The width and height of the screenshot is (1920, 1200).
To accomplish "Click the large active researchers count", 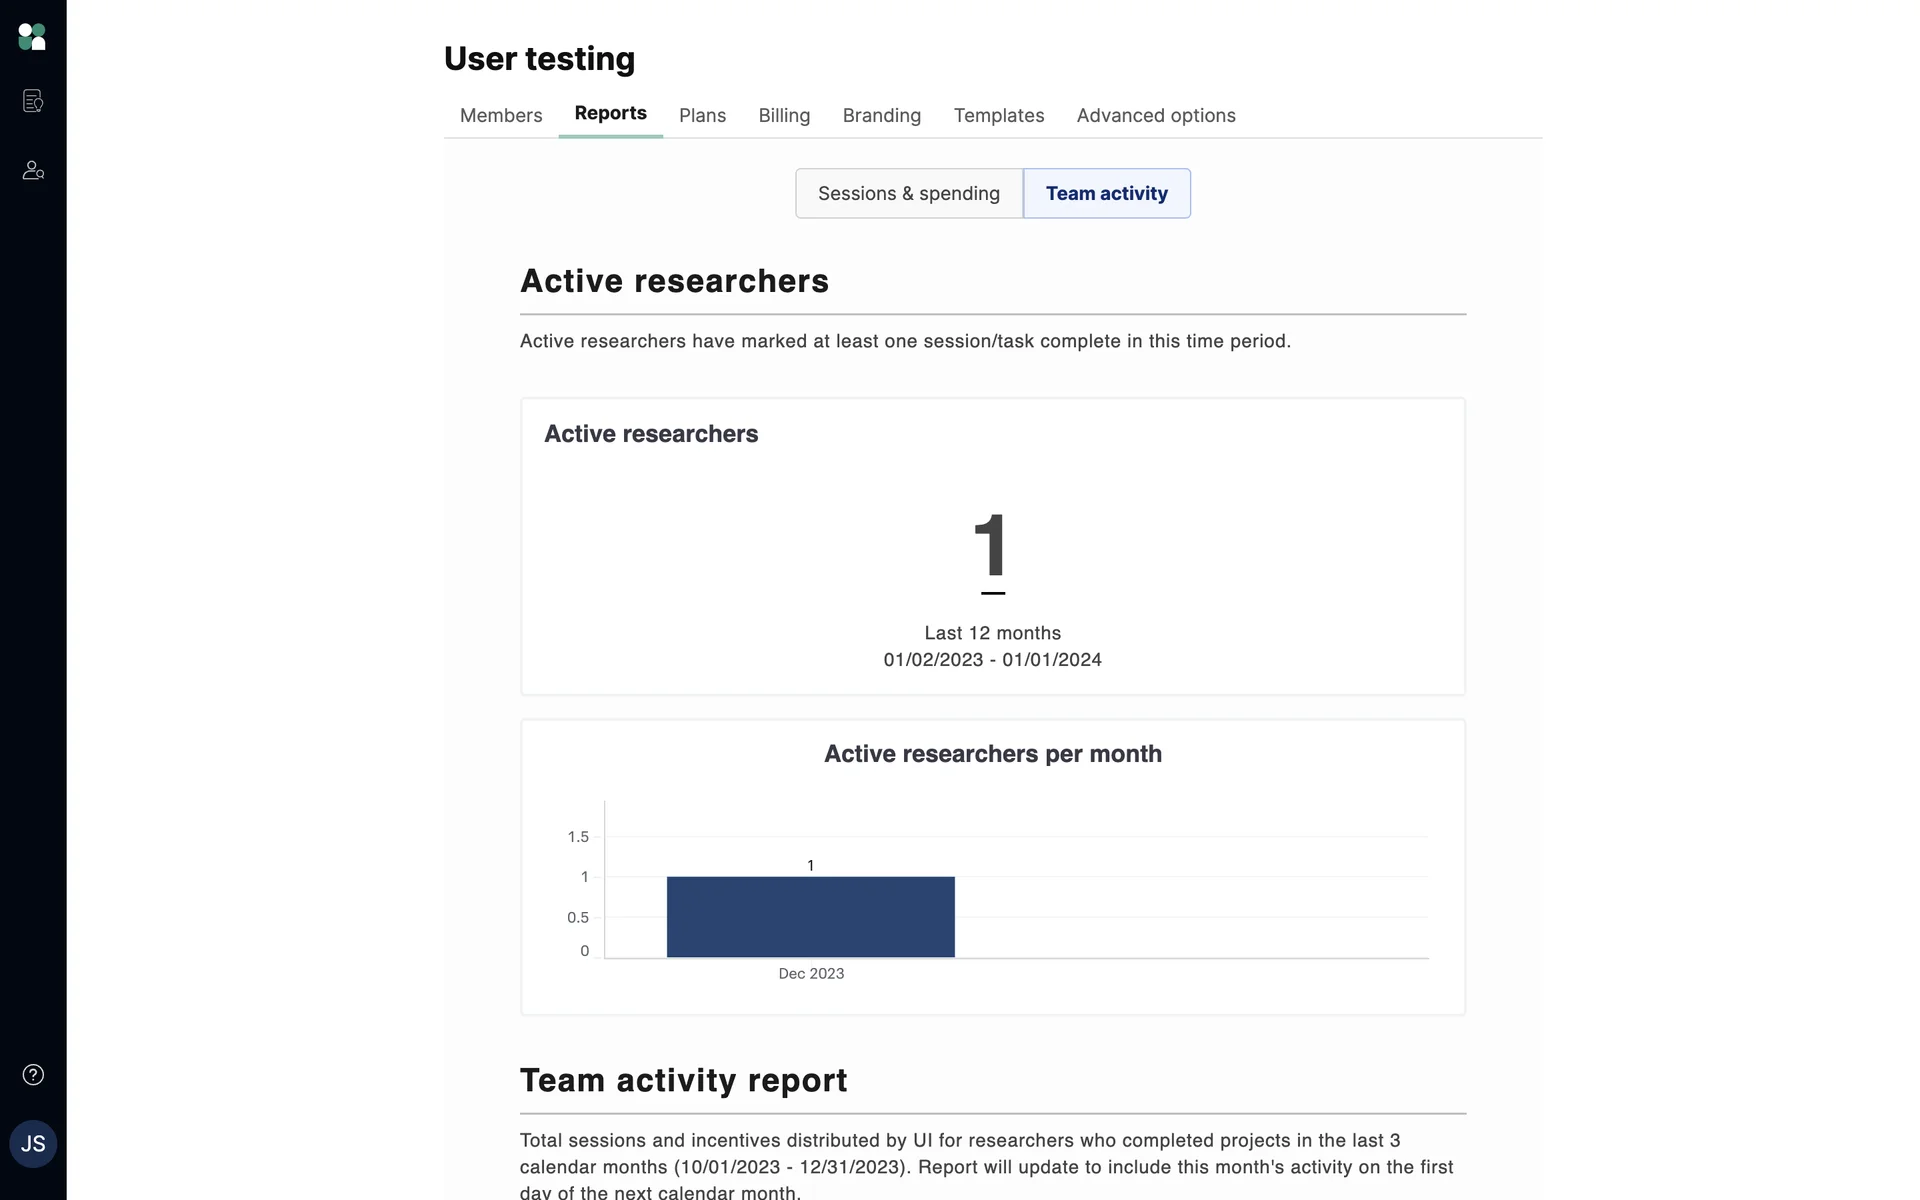I will pos(992,546).
